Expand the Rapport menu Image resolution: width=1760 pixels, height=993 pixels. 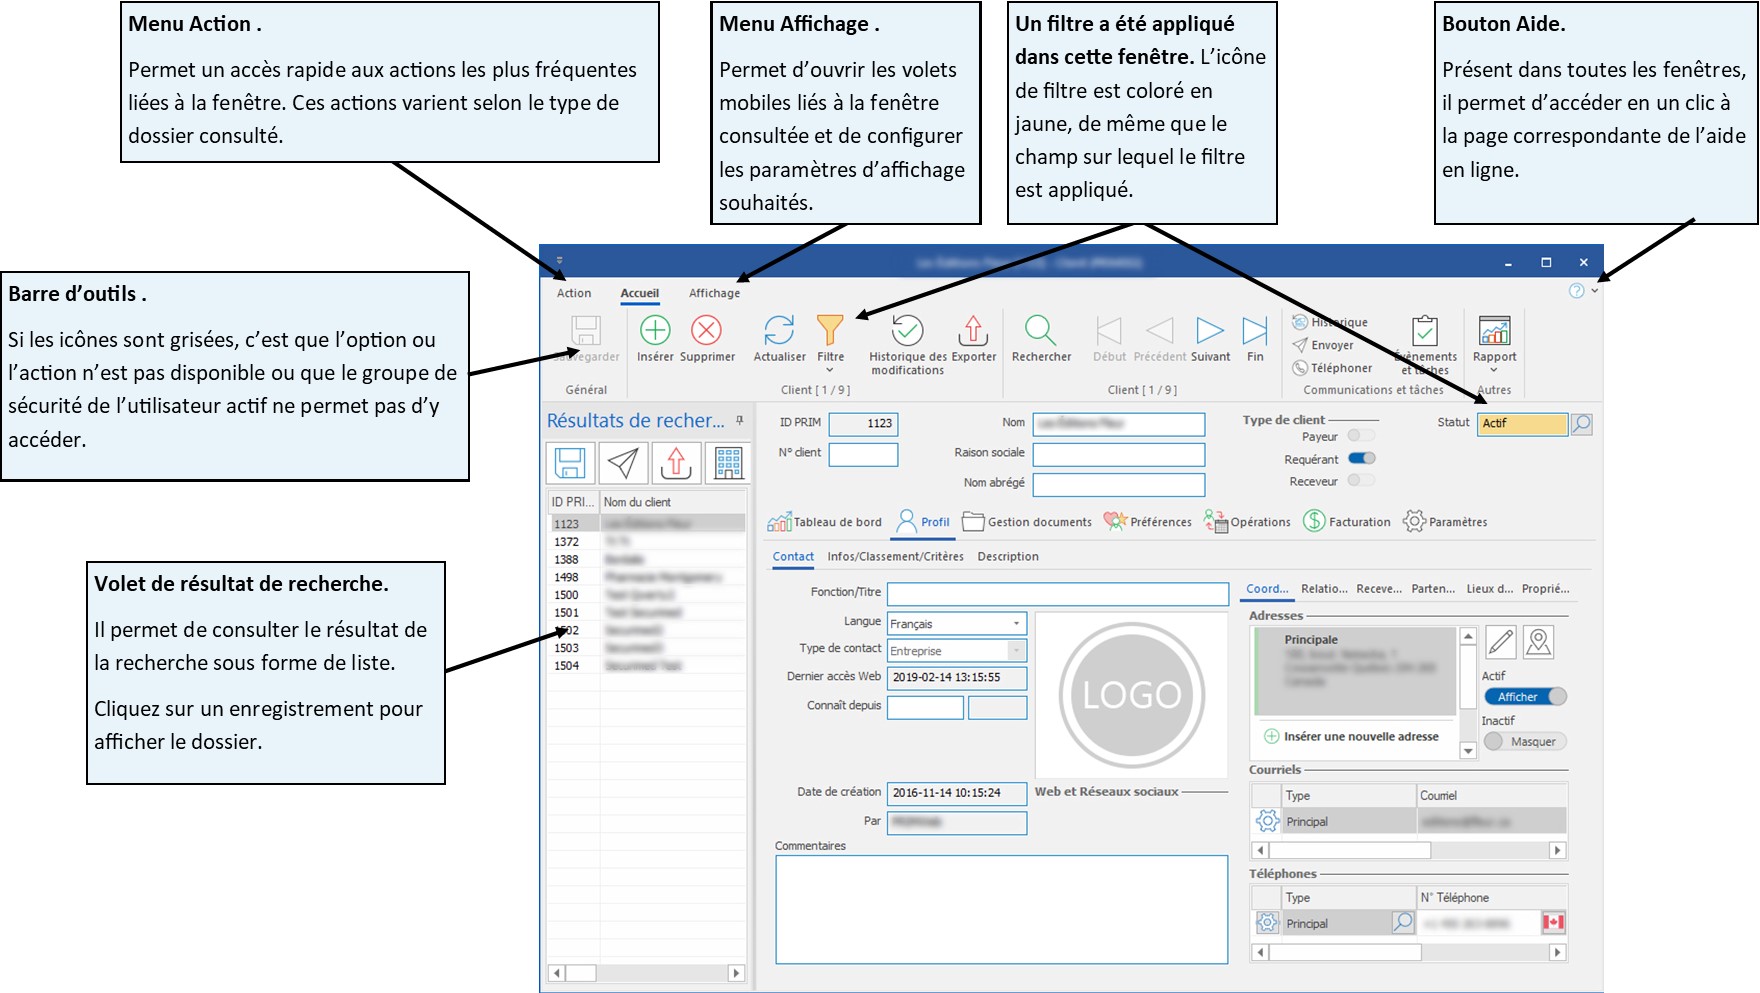[x=1494, y=371]
